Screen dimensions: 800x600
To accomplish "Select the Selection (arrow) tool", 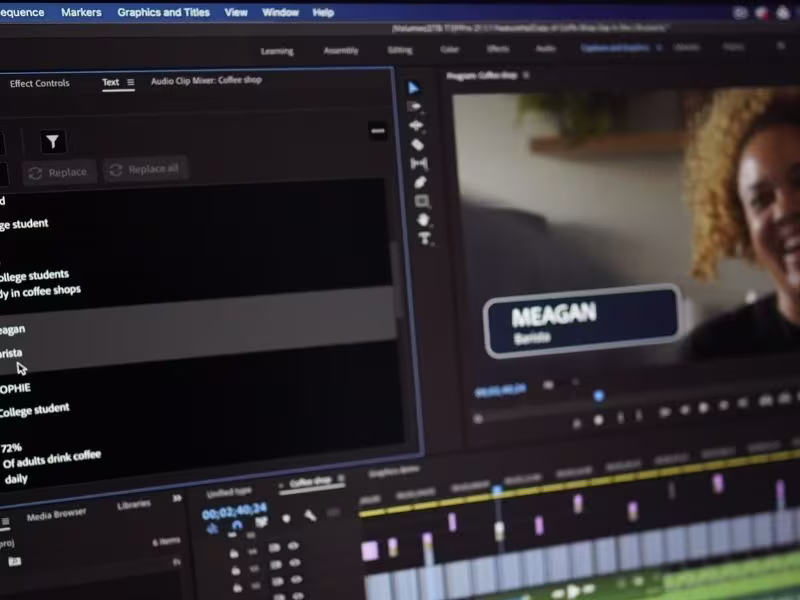I will click(x=413, y=88).
